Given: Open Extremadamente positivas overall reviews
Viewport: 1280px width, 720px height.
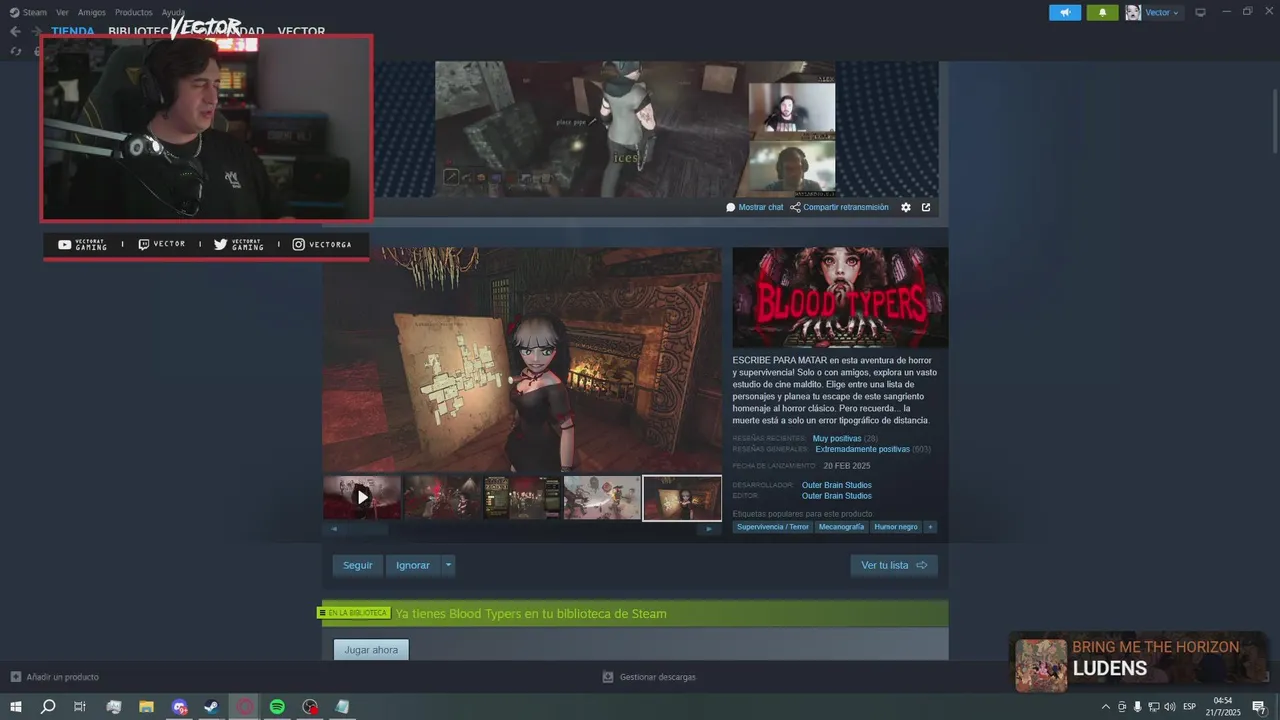Looking at the screenshot, I should click(862, 449).
